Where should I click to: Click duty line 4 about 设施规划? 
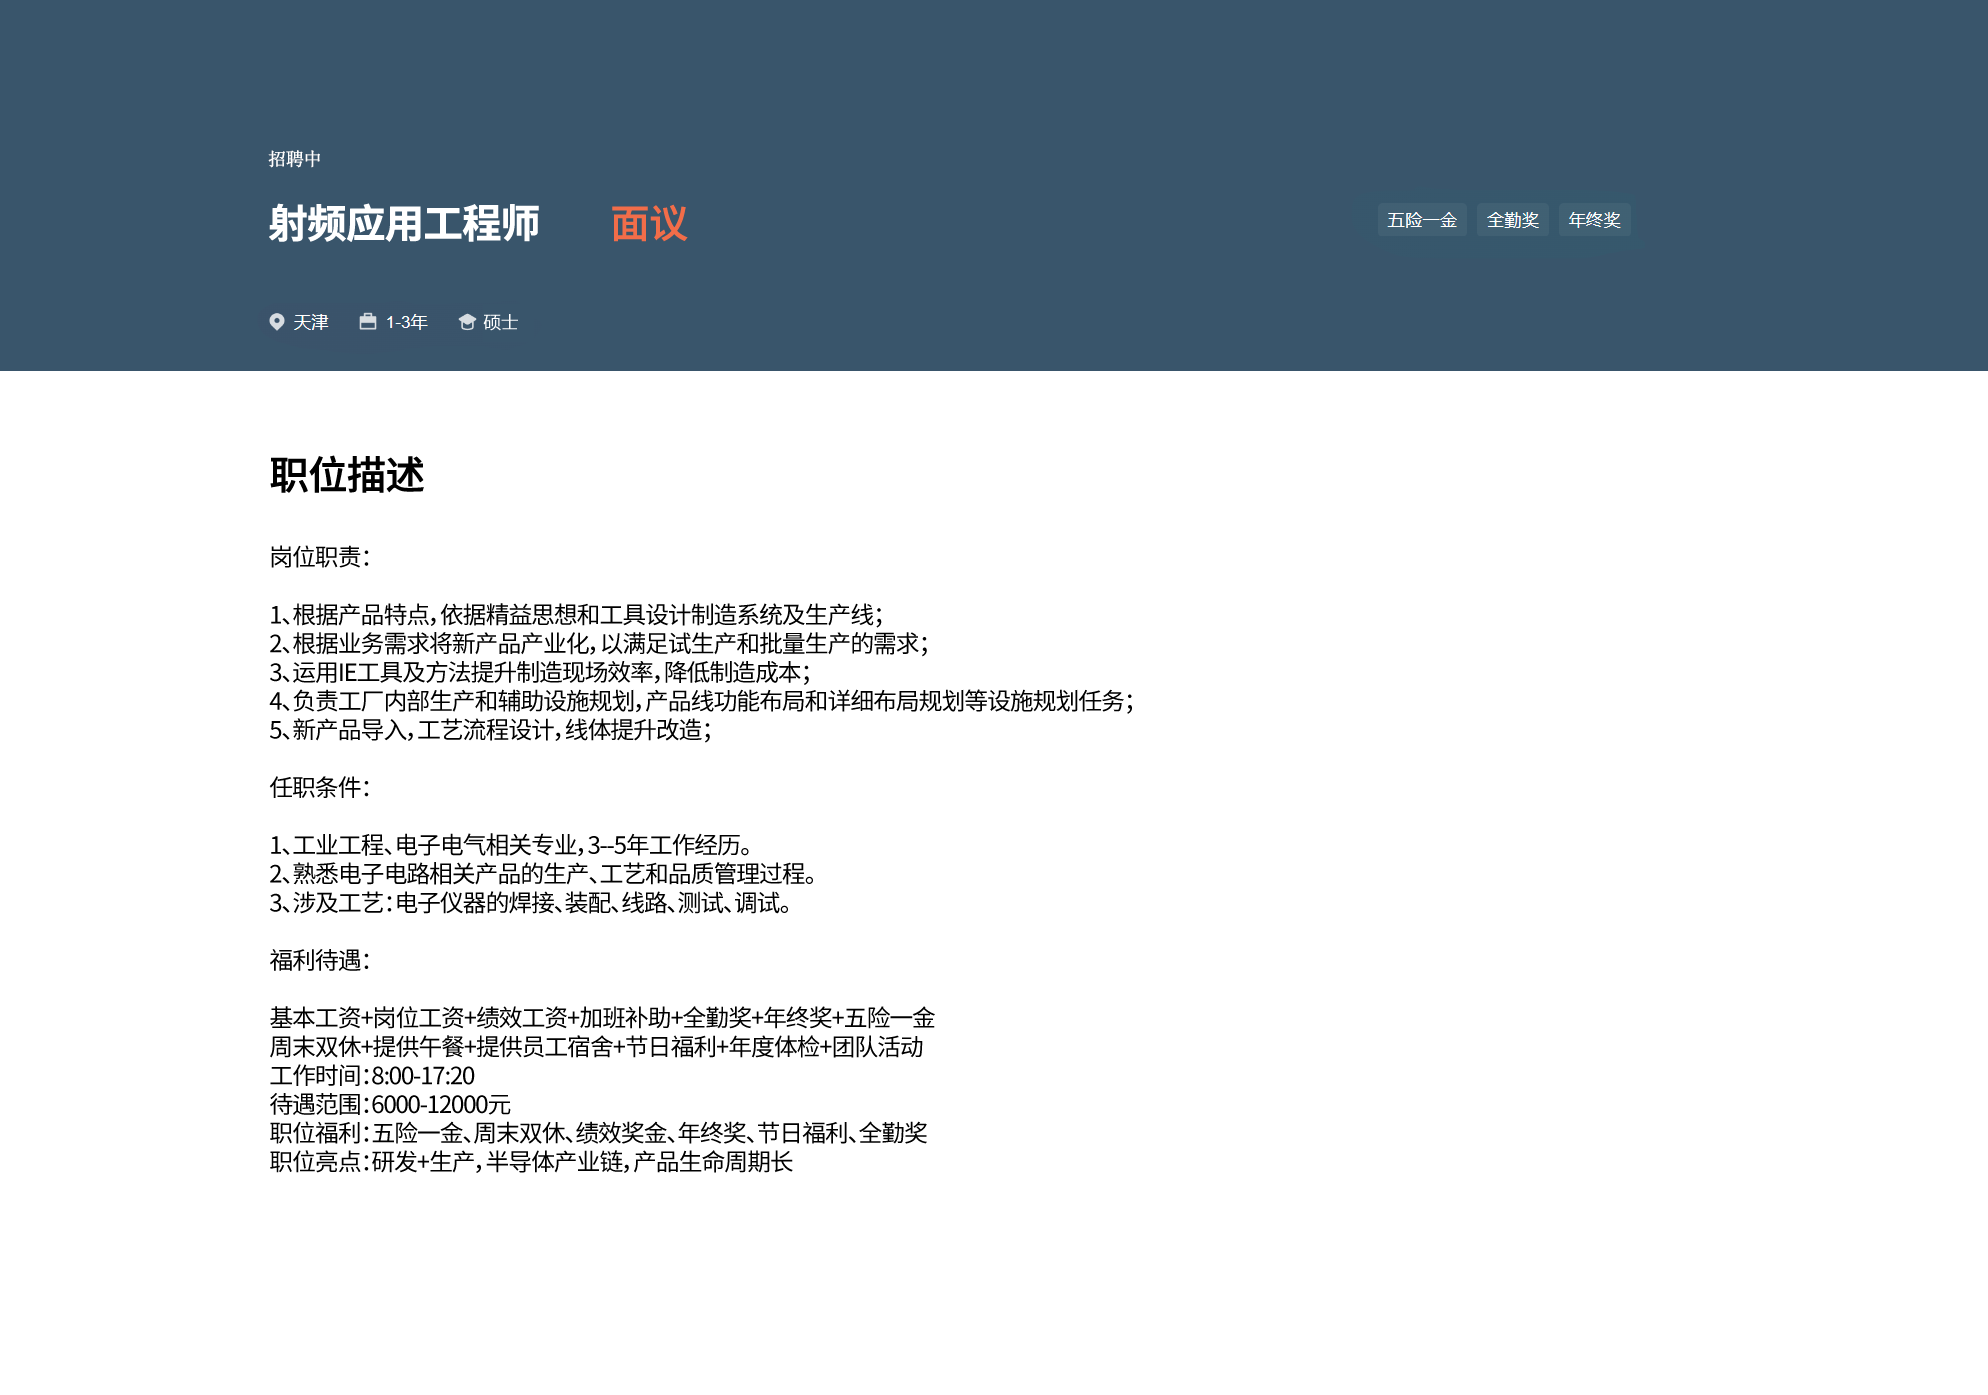pyautogui.click(x=703, y=702)
